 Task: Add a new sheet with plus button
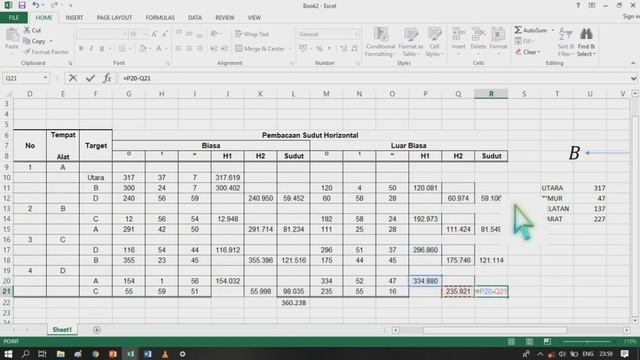(x=97, y=330)
